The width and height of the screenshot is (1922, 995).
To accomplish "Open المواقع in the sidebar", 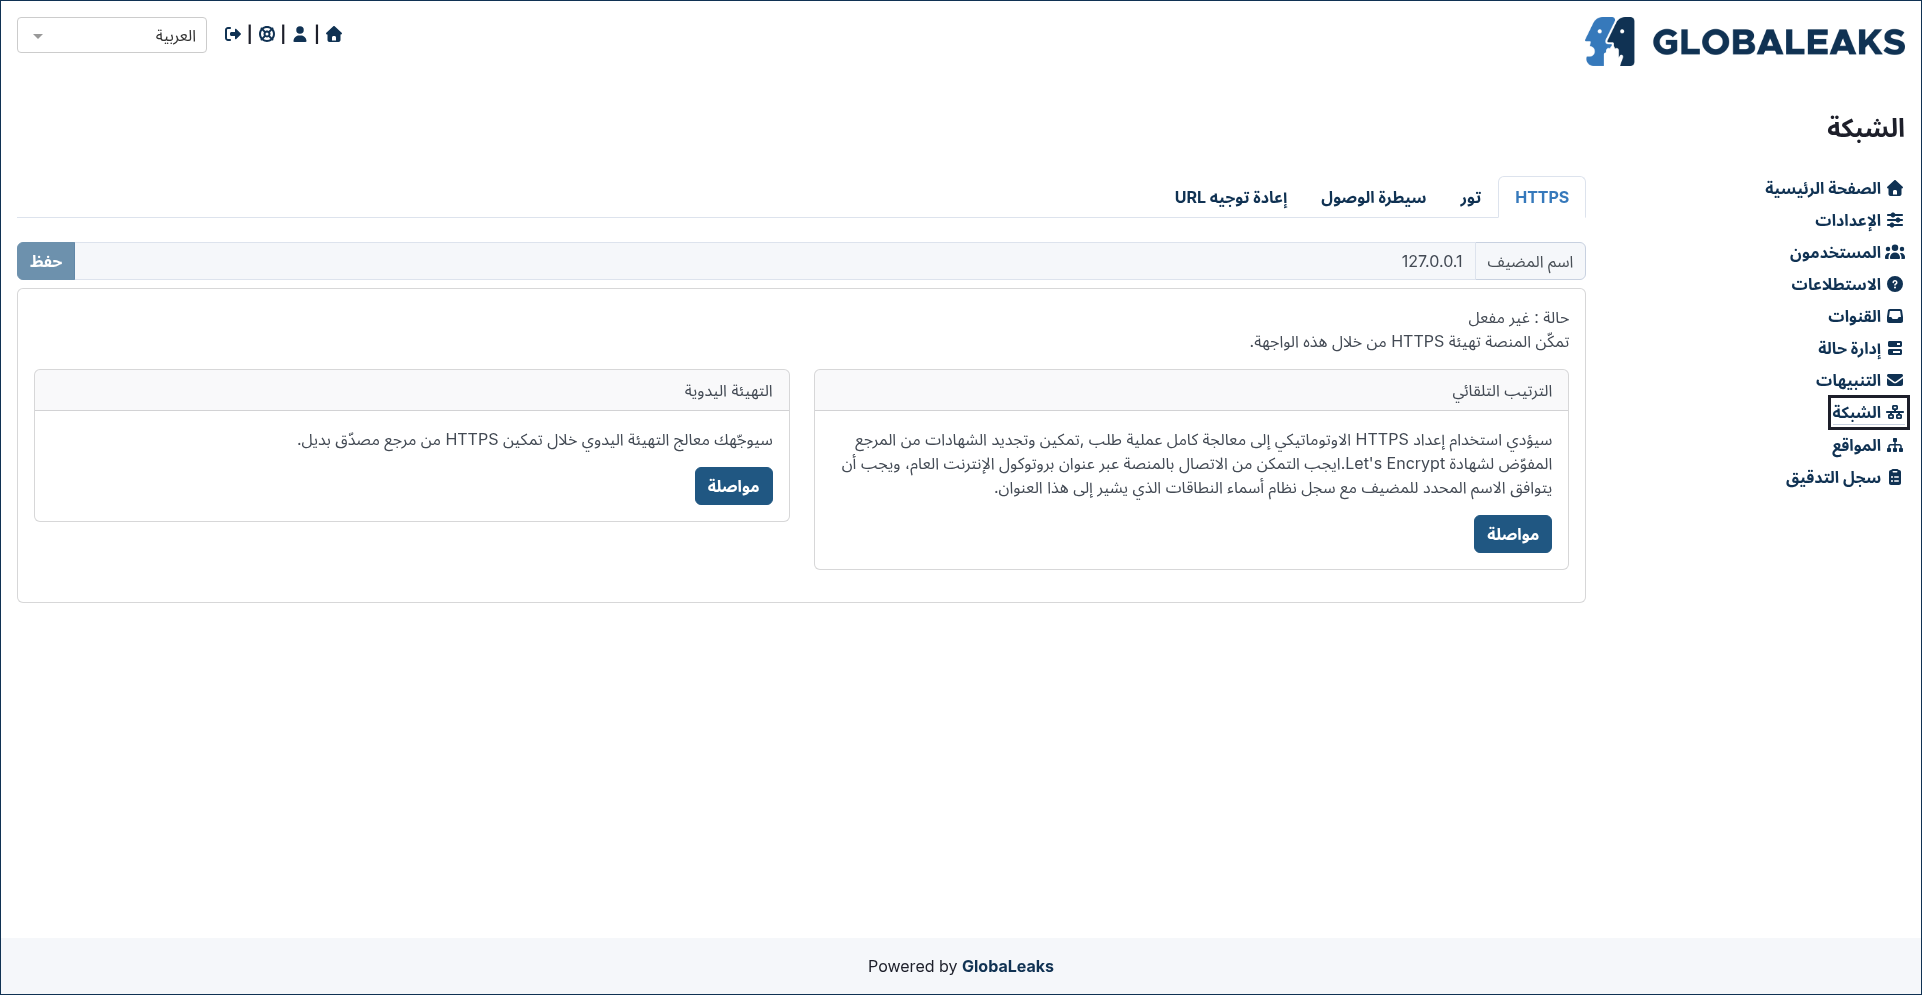I will (1867, 445).
